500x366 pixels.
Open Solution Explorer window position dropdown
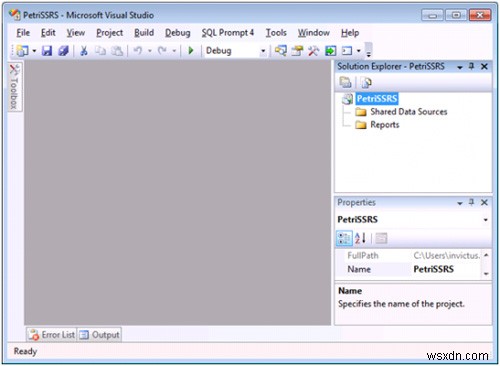pyautogui.click(x=460, y=67)
